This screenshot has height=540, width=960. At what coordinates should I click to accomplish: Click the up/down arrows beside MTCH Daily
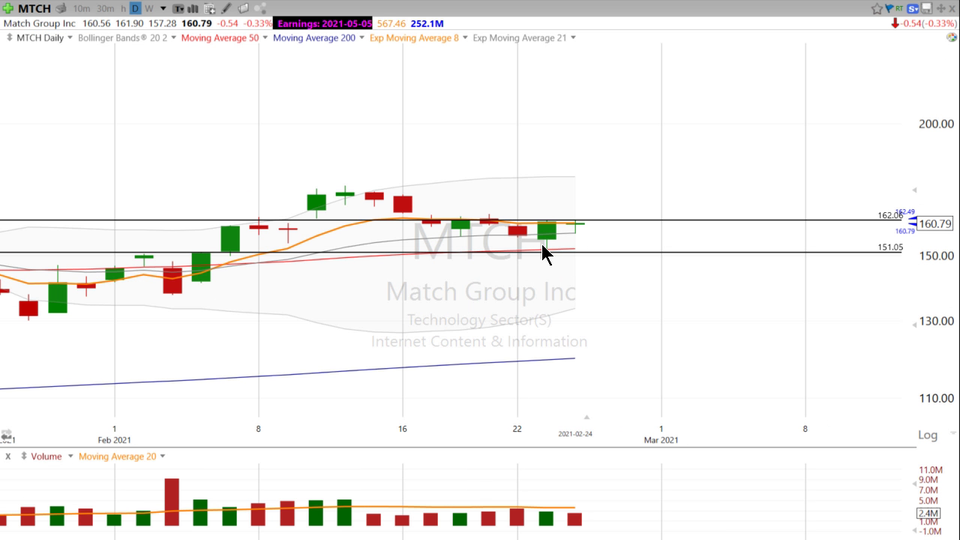pyautogui.click(x=9, y=38)
